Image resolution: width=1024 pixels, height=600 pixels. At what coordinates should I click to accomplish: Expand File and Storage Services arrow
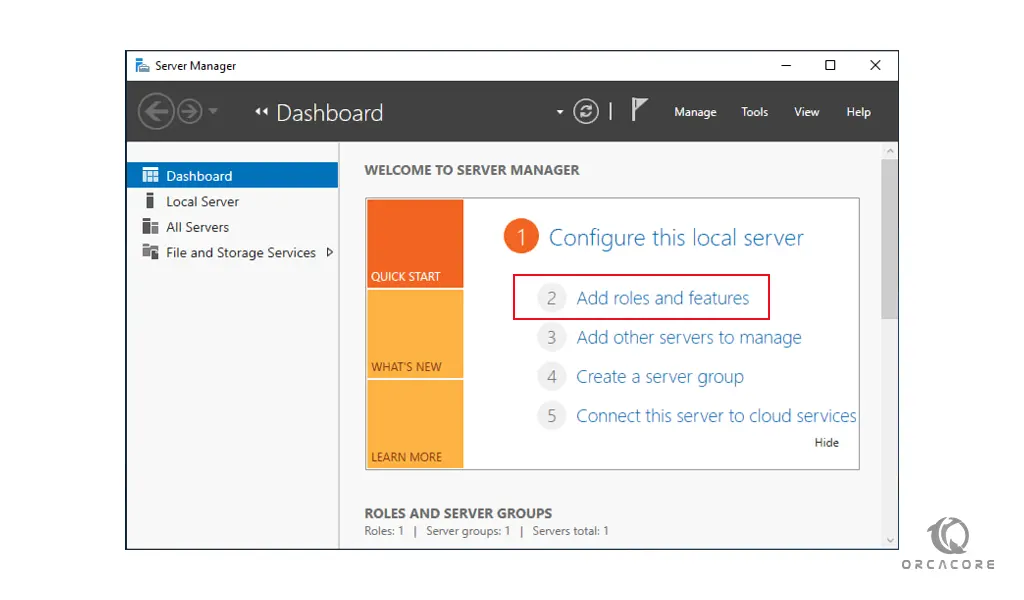(x=330, y=252)
